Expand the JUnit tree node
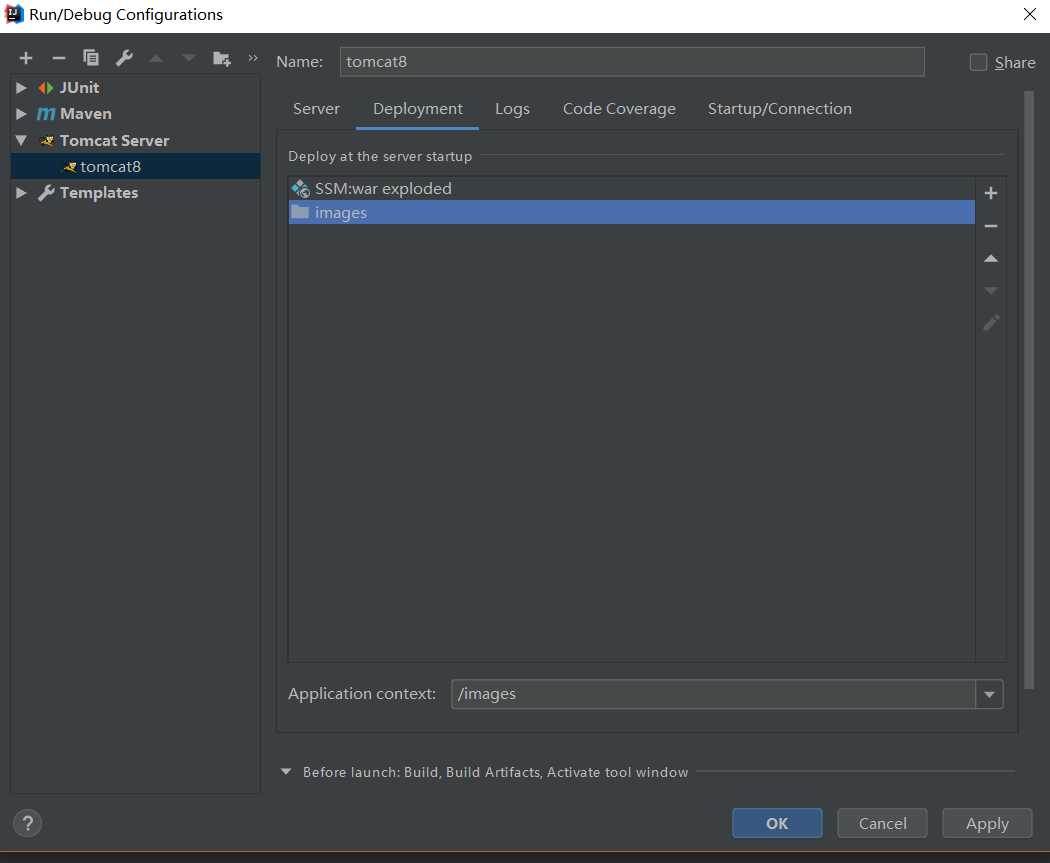This screenshot has width=1050, height=863. pyautogui.click(x=21, y=88)
